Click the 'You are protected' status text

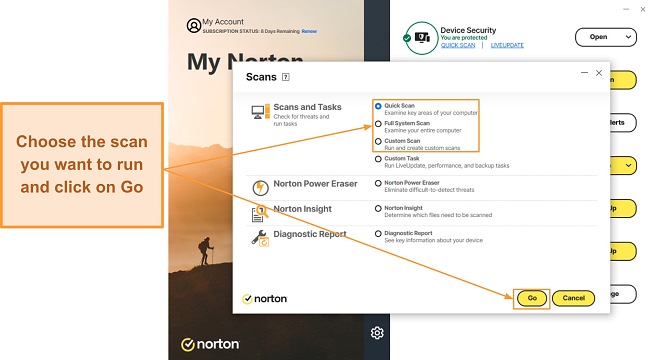pyautogui.click(x=464, y=37)
